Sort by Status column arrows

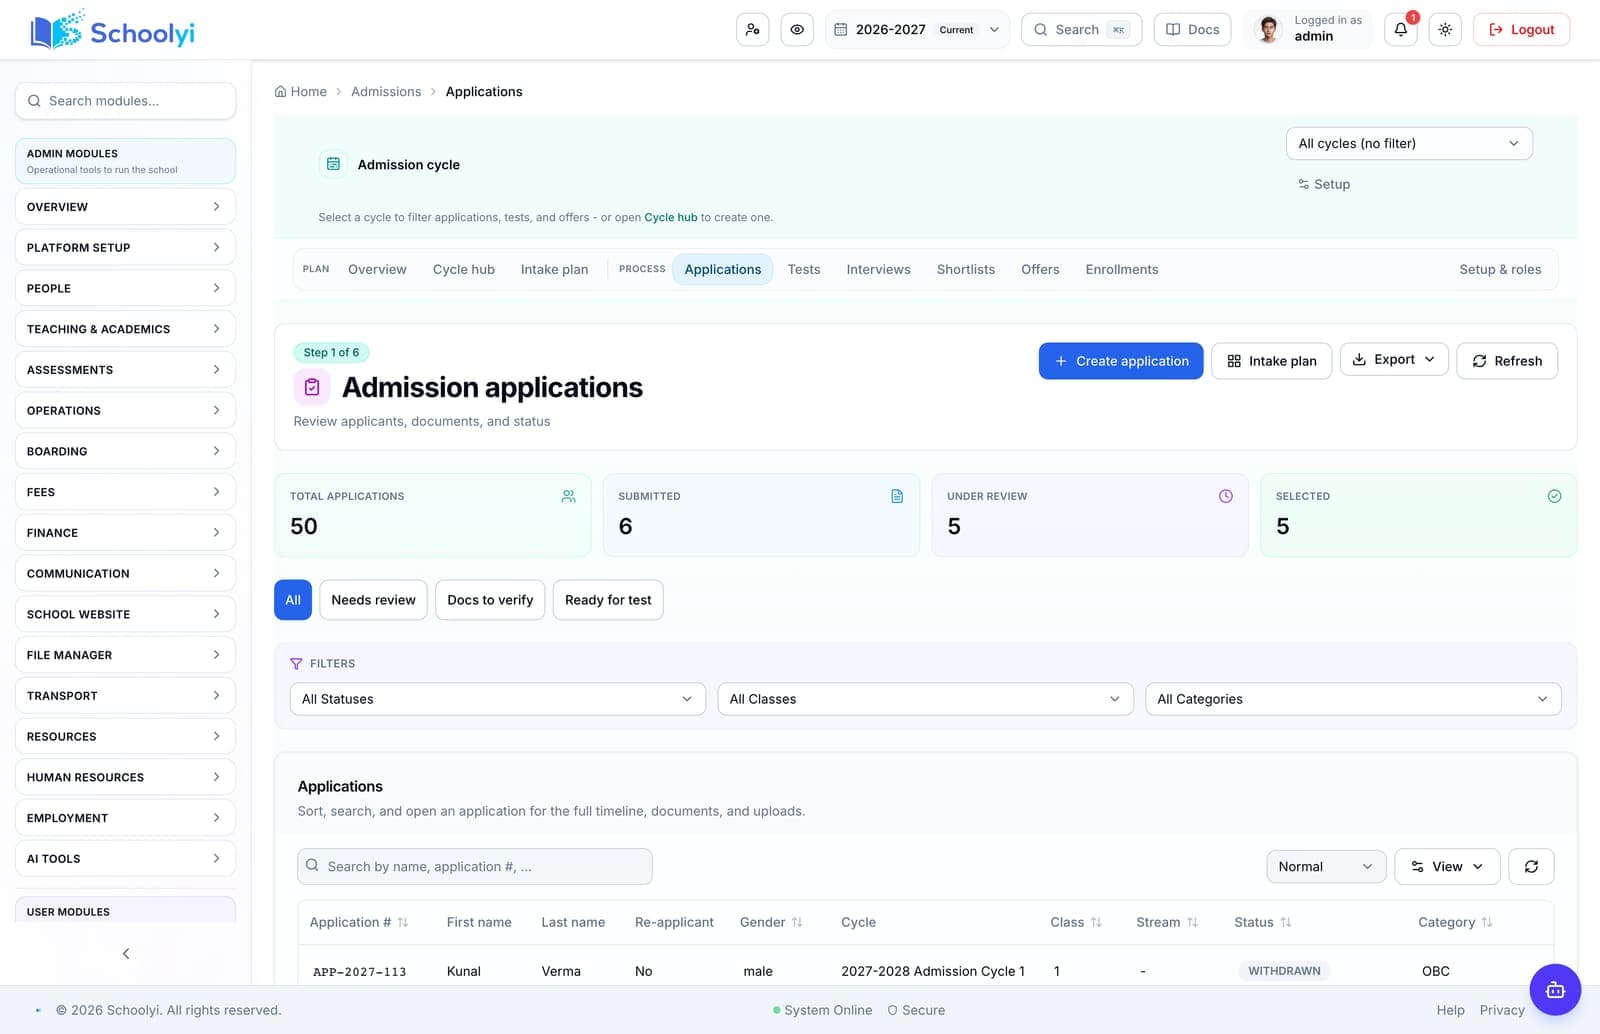(x=1286, y=922)
